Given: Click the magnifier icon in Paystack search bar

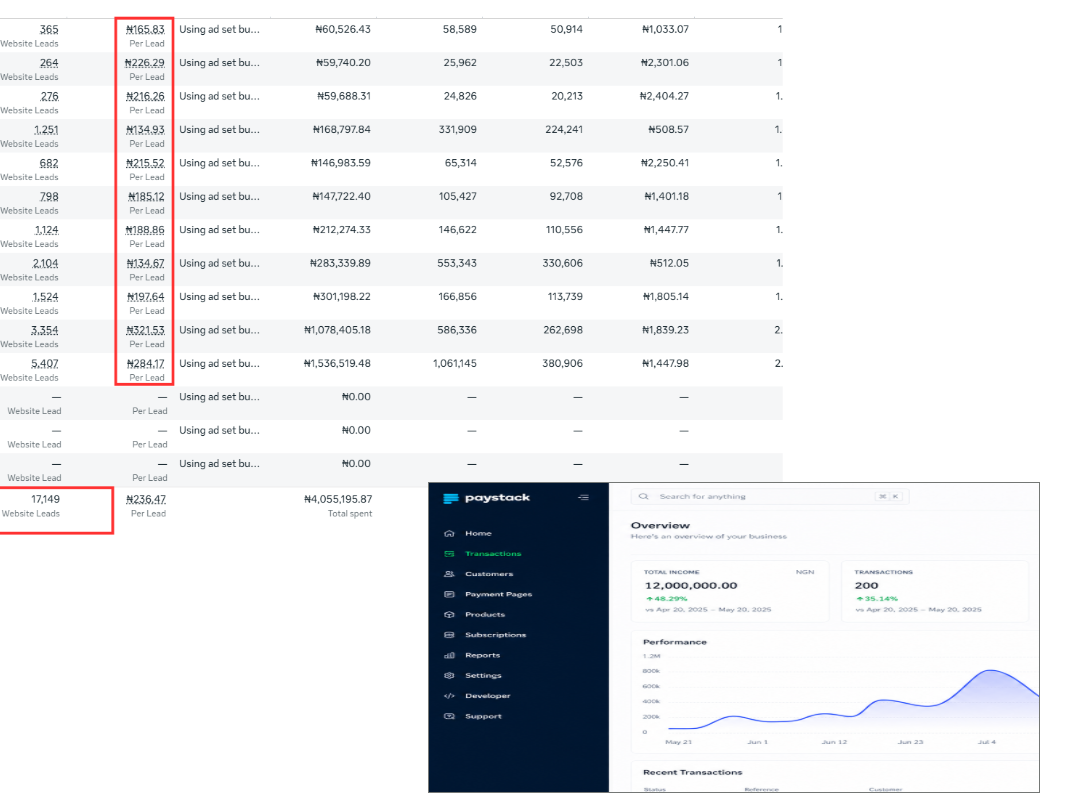Looking at the screenshot, I should 643,496.
